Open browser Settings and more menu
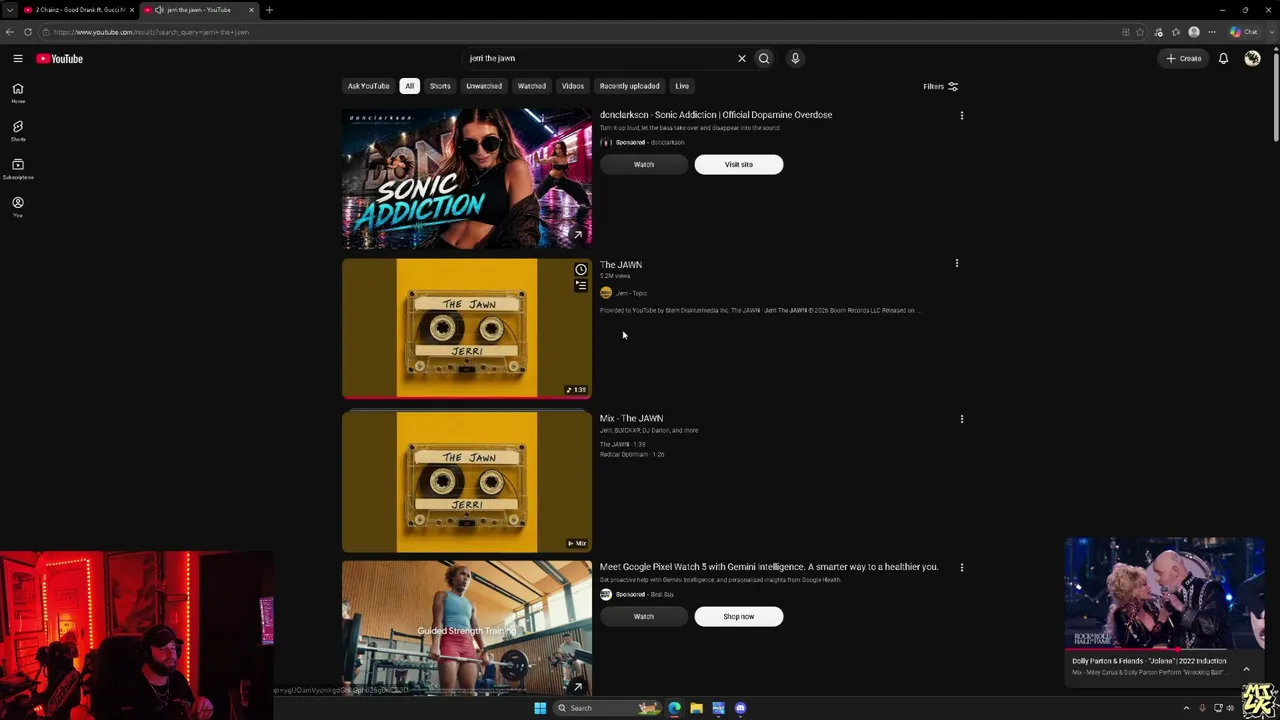1280x720 pixels. [1212, 32]
